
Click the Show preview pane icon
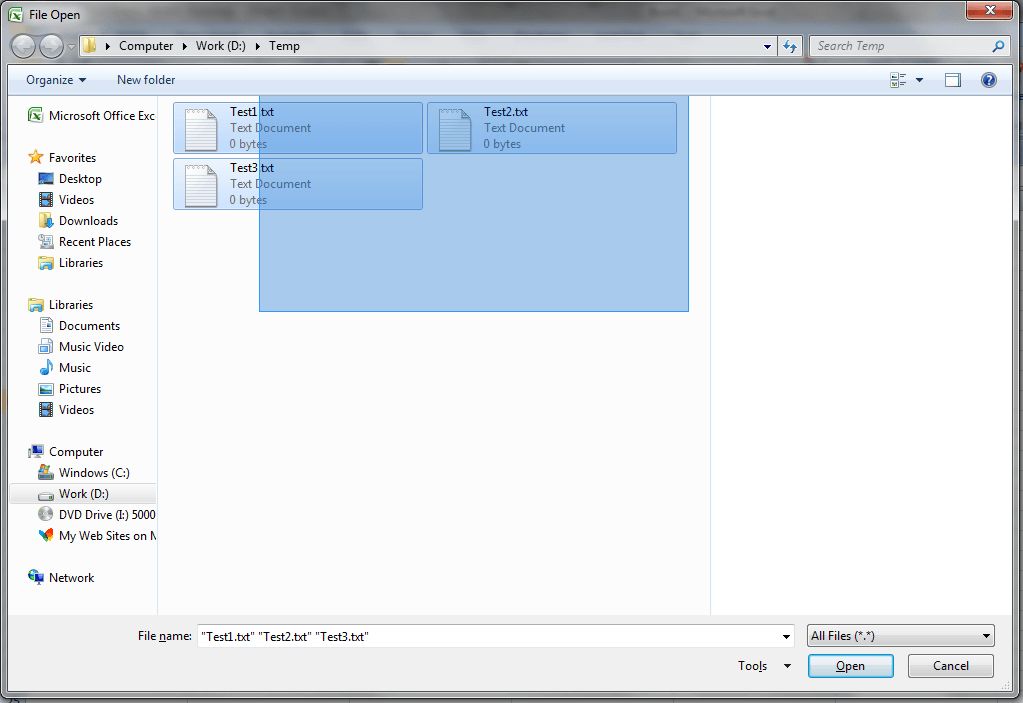952,79
